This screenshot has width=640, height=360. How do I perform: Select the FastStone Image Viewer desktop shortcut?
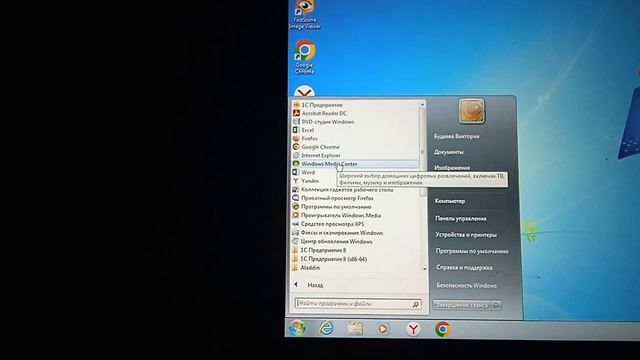[x=304, y=15]
